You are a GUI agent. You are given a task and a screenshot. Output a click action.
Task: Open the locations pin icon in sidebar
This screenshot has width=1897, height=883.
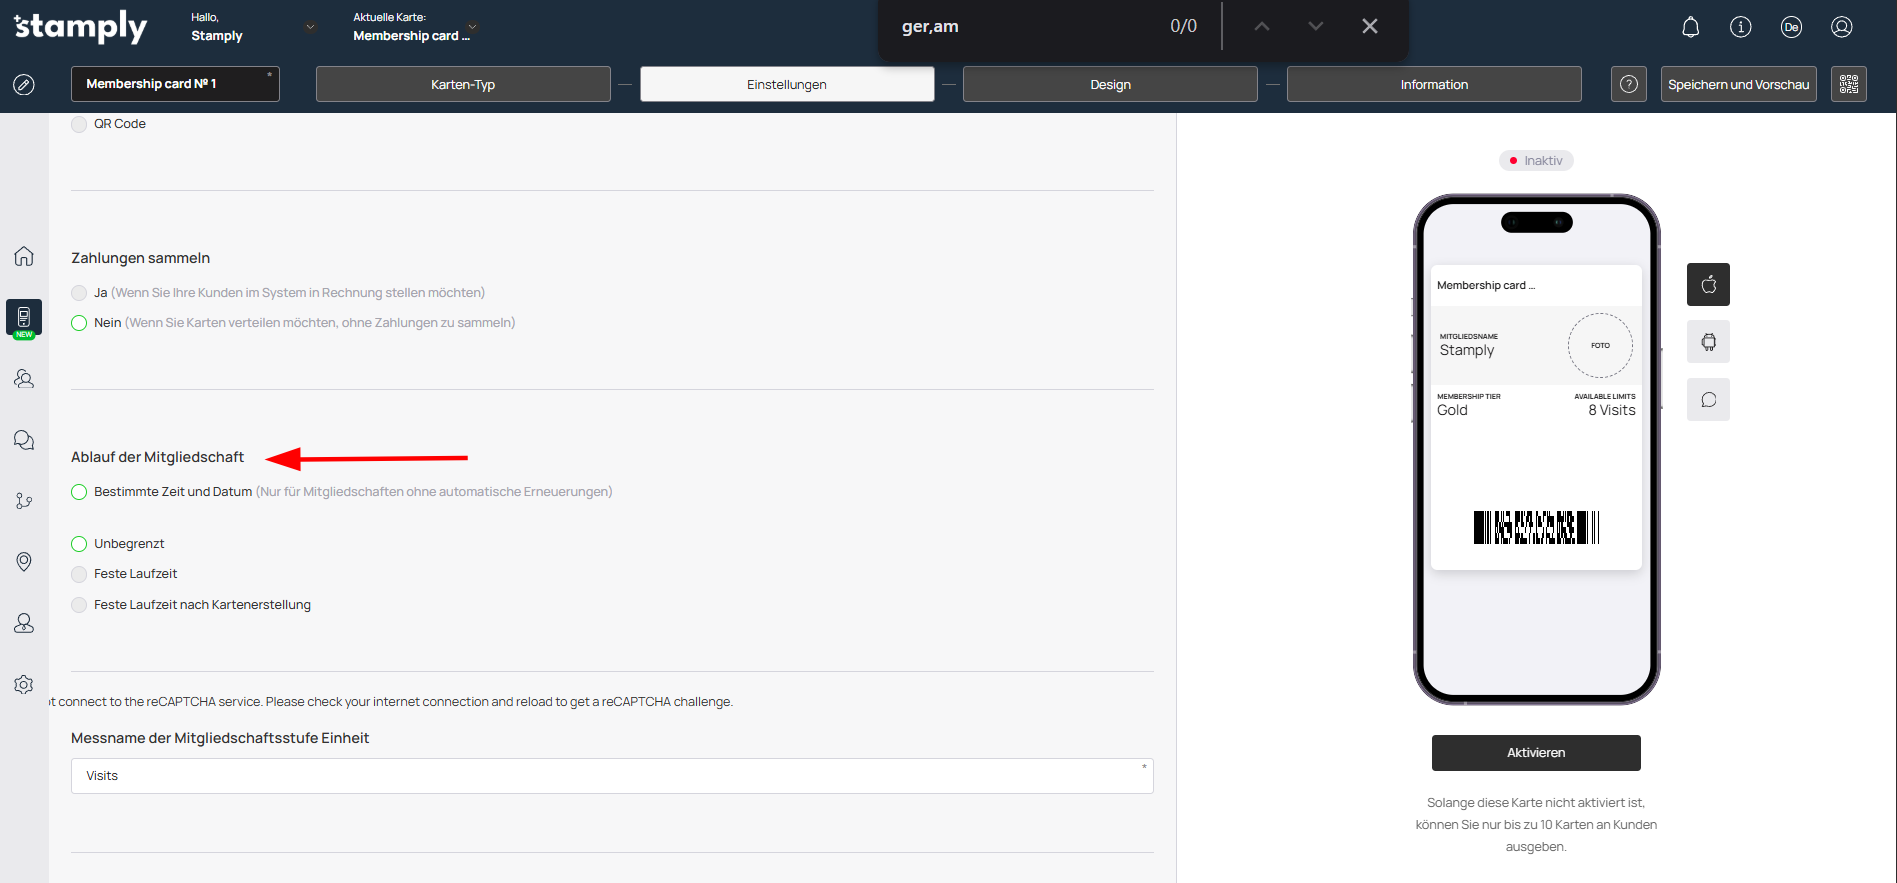click(x=24, y=562)
